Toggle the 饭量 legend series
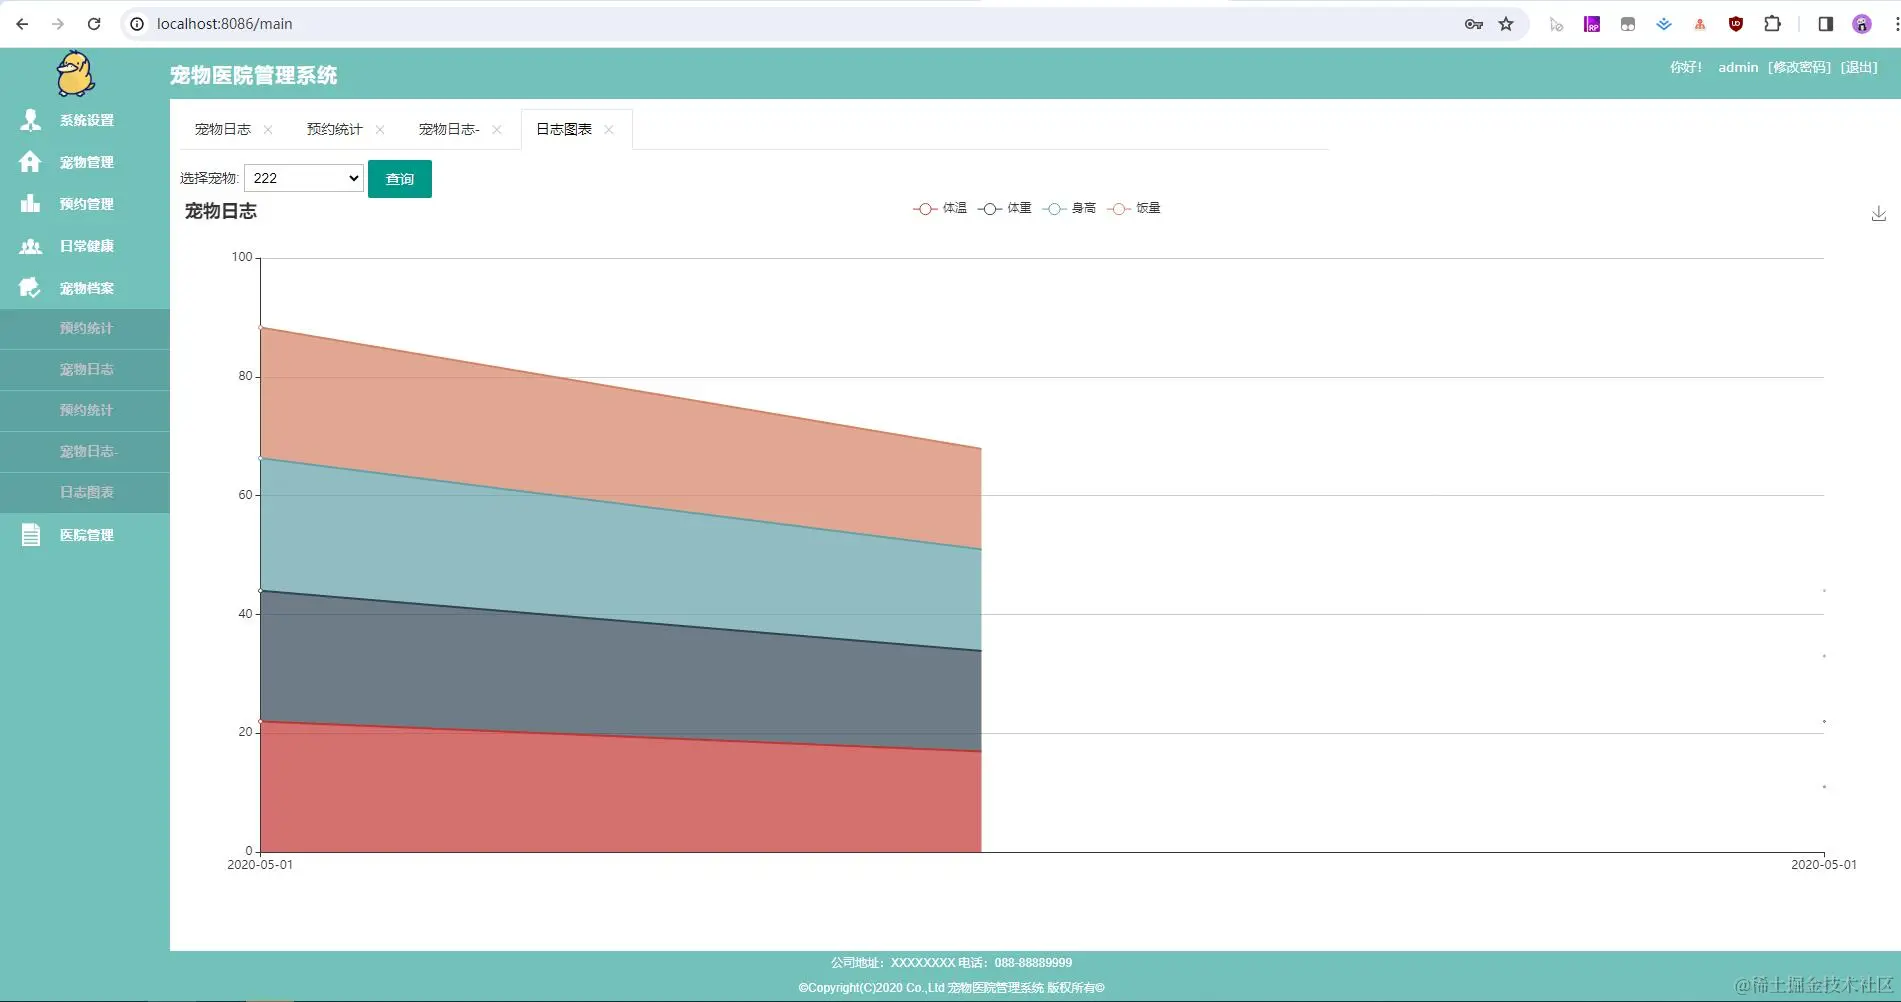This screenshot has height=1002, width=1901. tap(1134, 208)
